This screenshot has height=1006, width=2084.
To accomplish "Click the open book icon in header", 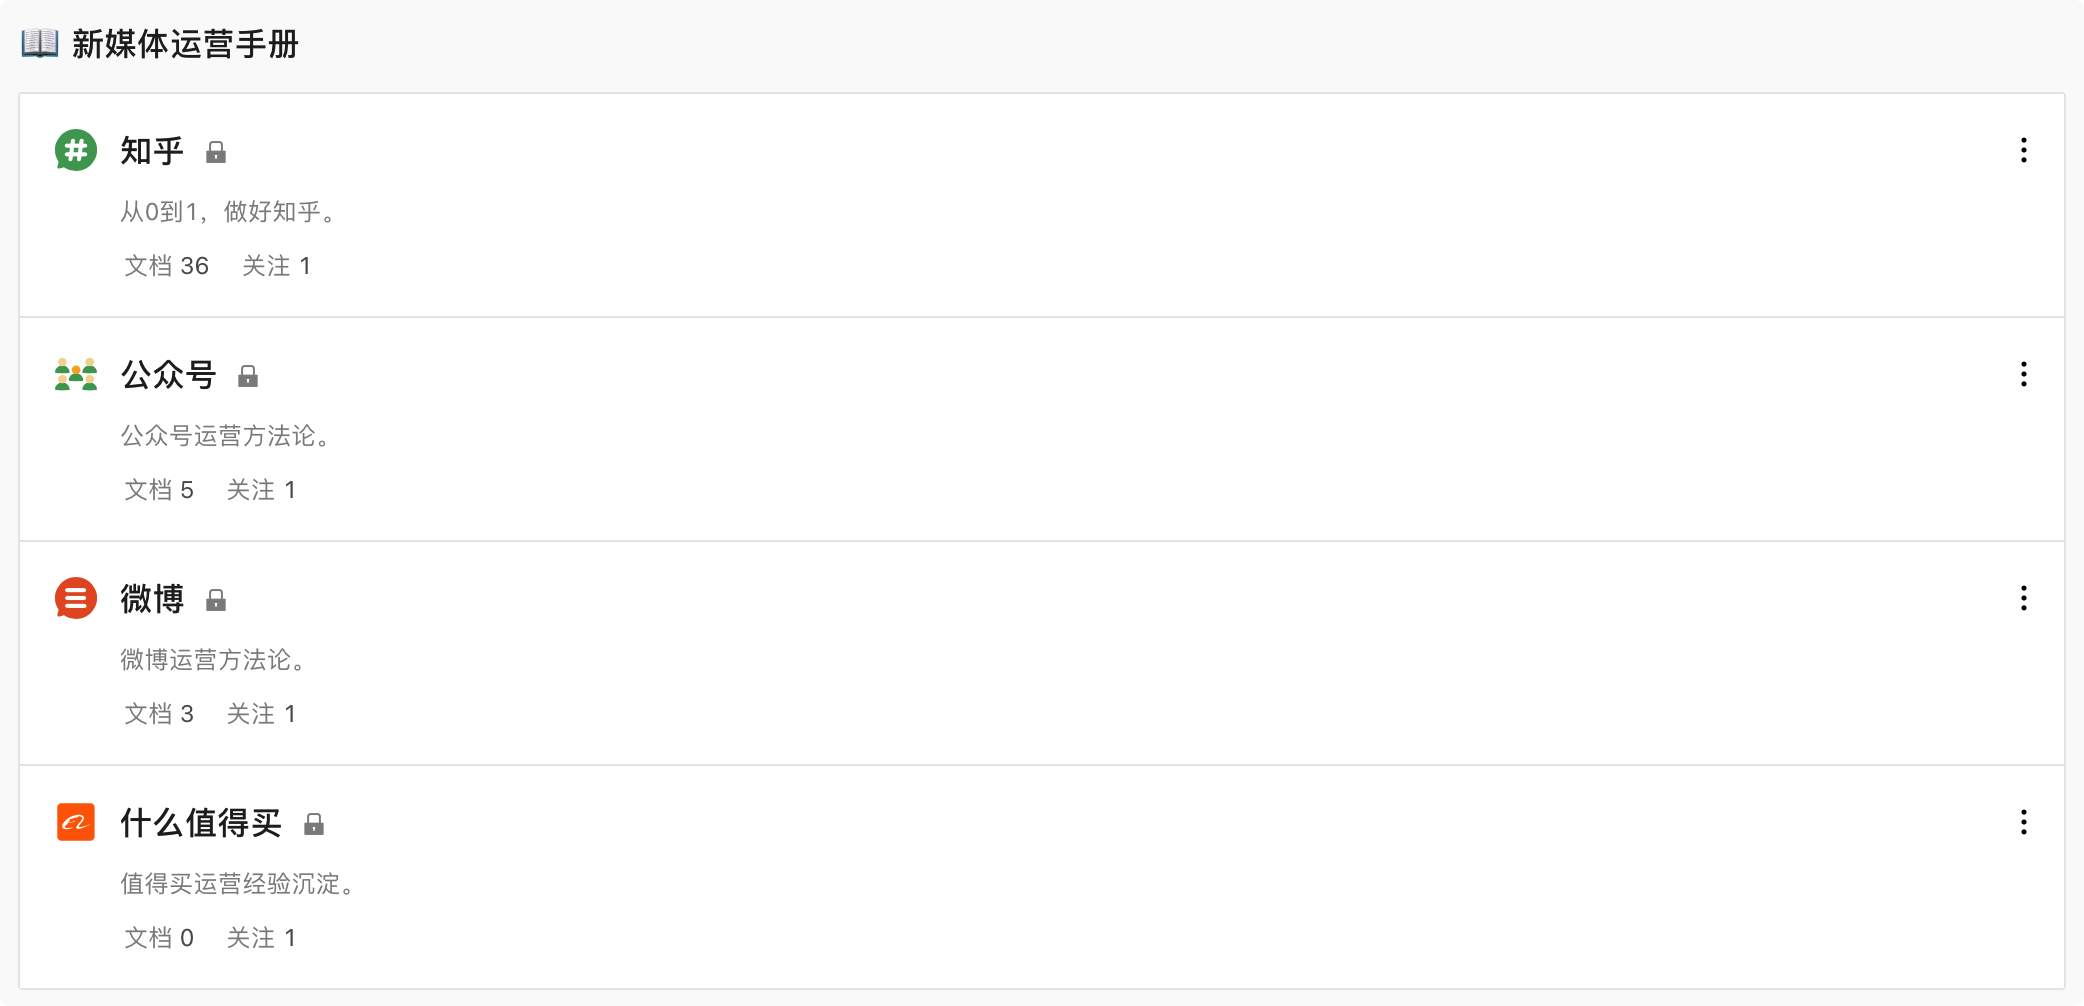I will tap(40, 43).
